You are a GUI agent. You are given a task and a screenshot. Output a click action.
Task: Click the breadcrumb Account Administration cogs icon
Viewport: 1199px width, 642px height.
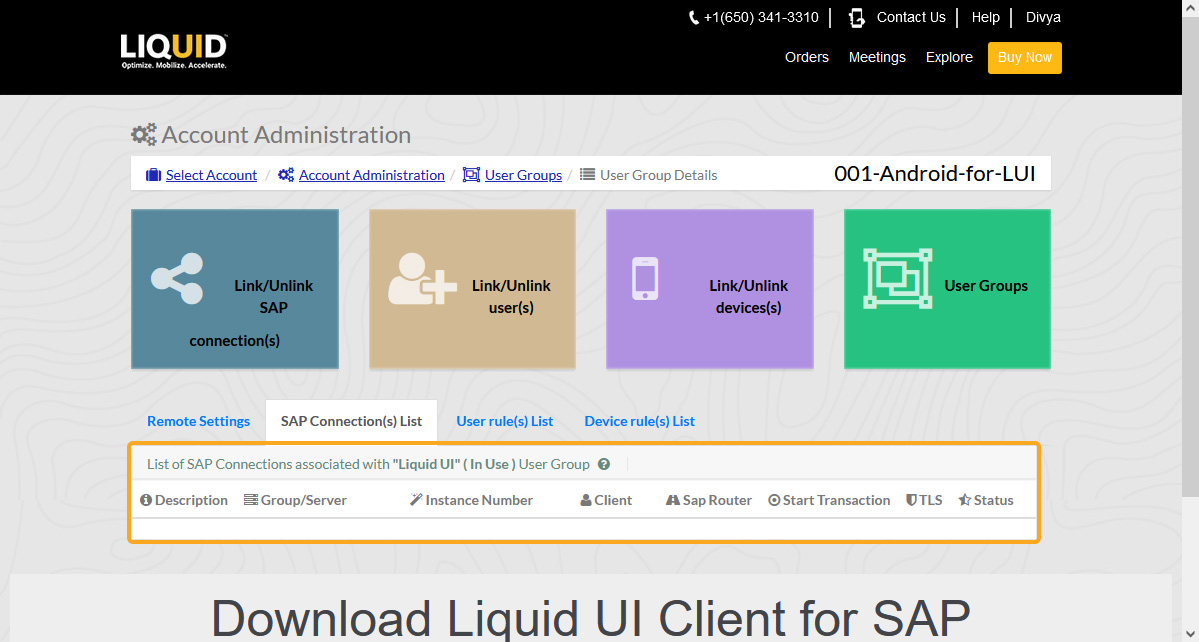click(x=286, y=175)
